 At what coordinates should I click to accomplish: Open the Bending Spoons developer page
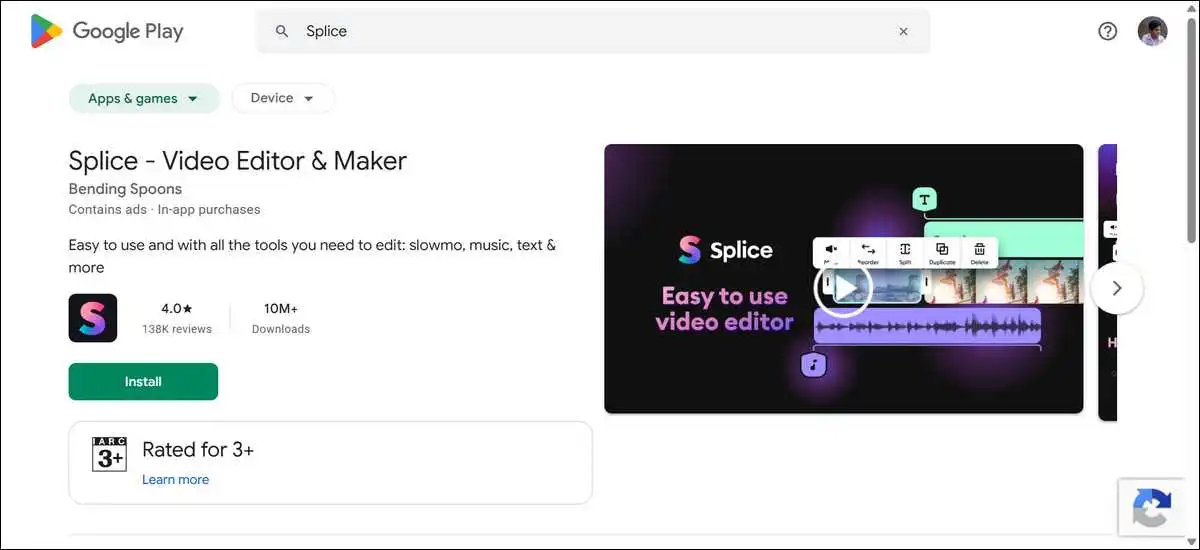(x=125, y=189)
